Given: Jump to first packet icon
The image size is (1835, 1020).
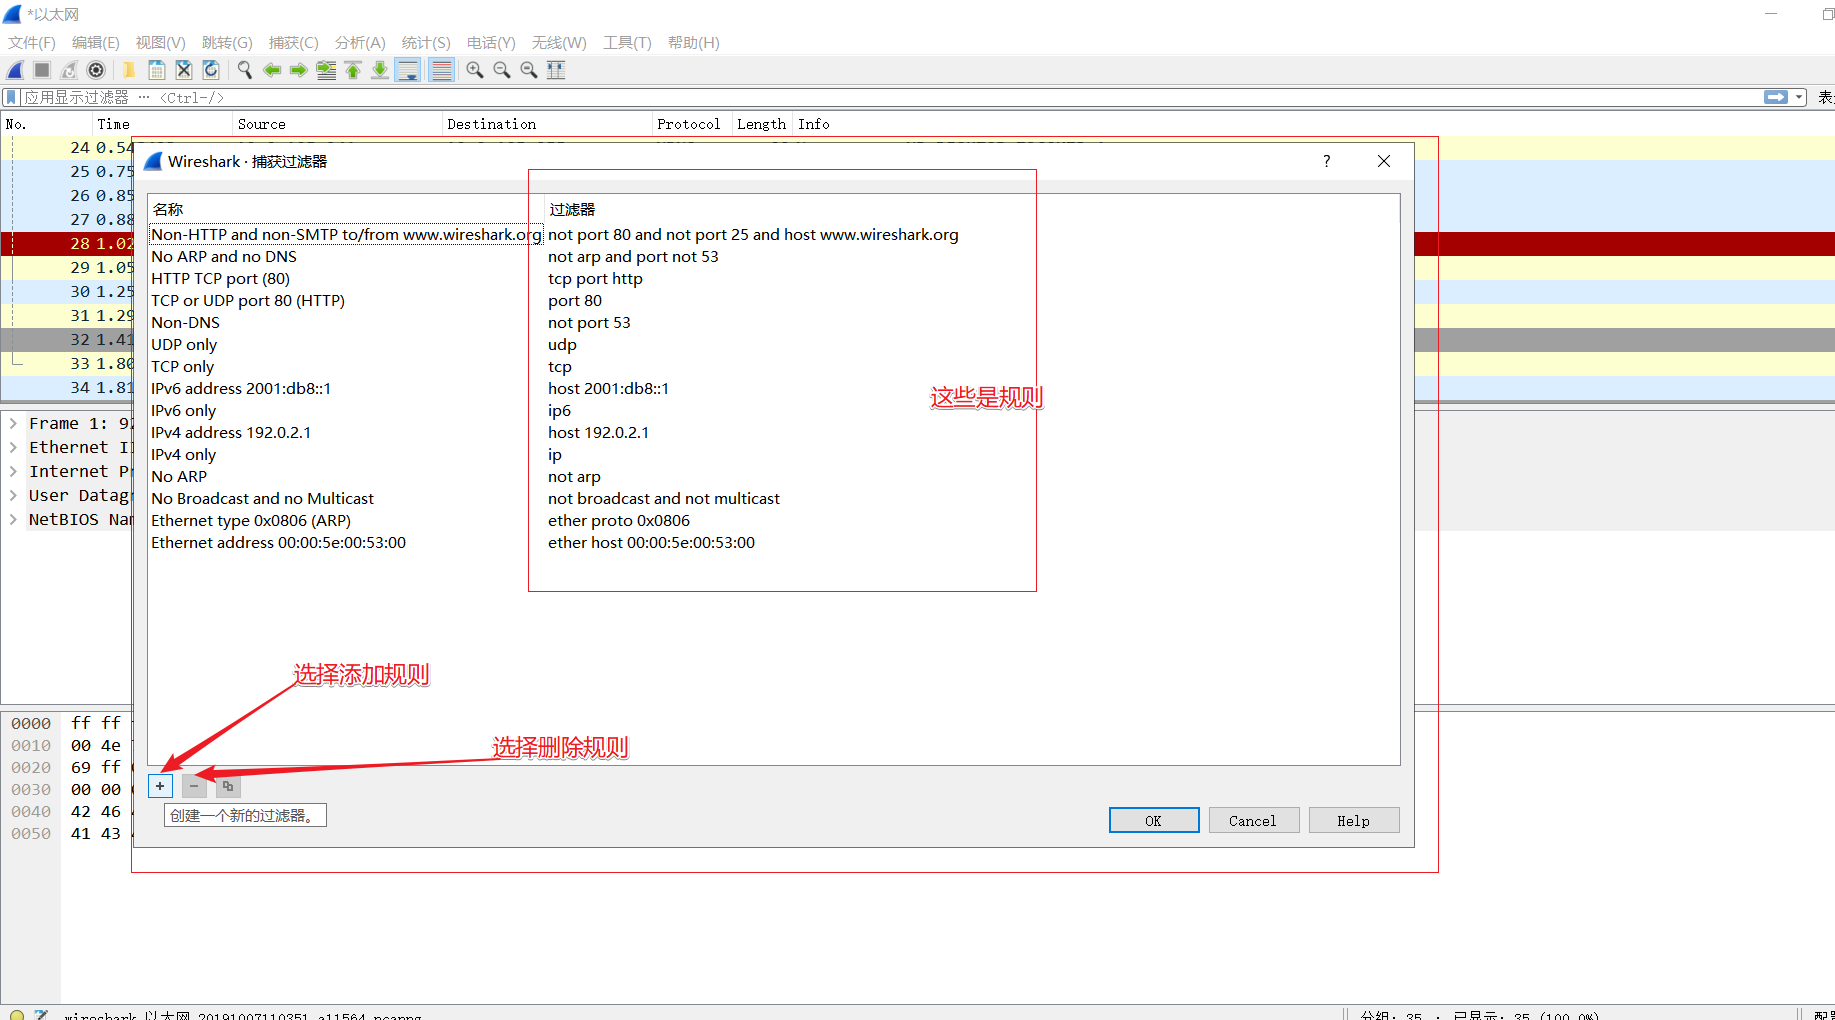Looking at the screenshot, I should coord(353,70).
